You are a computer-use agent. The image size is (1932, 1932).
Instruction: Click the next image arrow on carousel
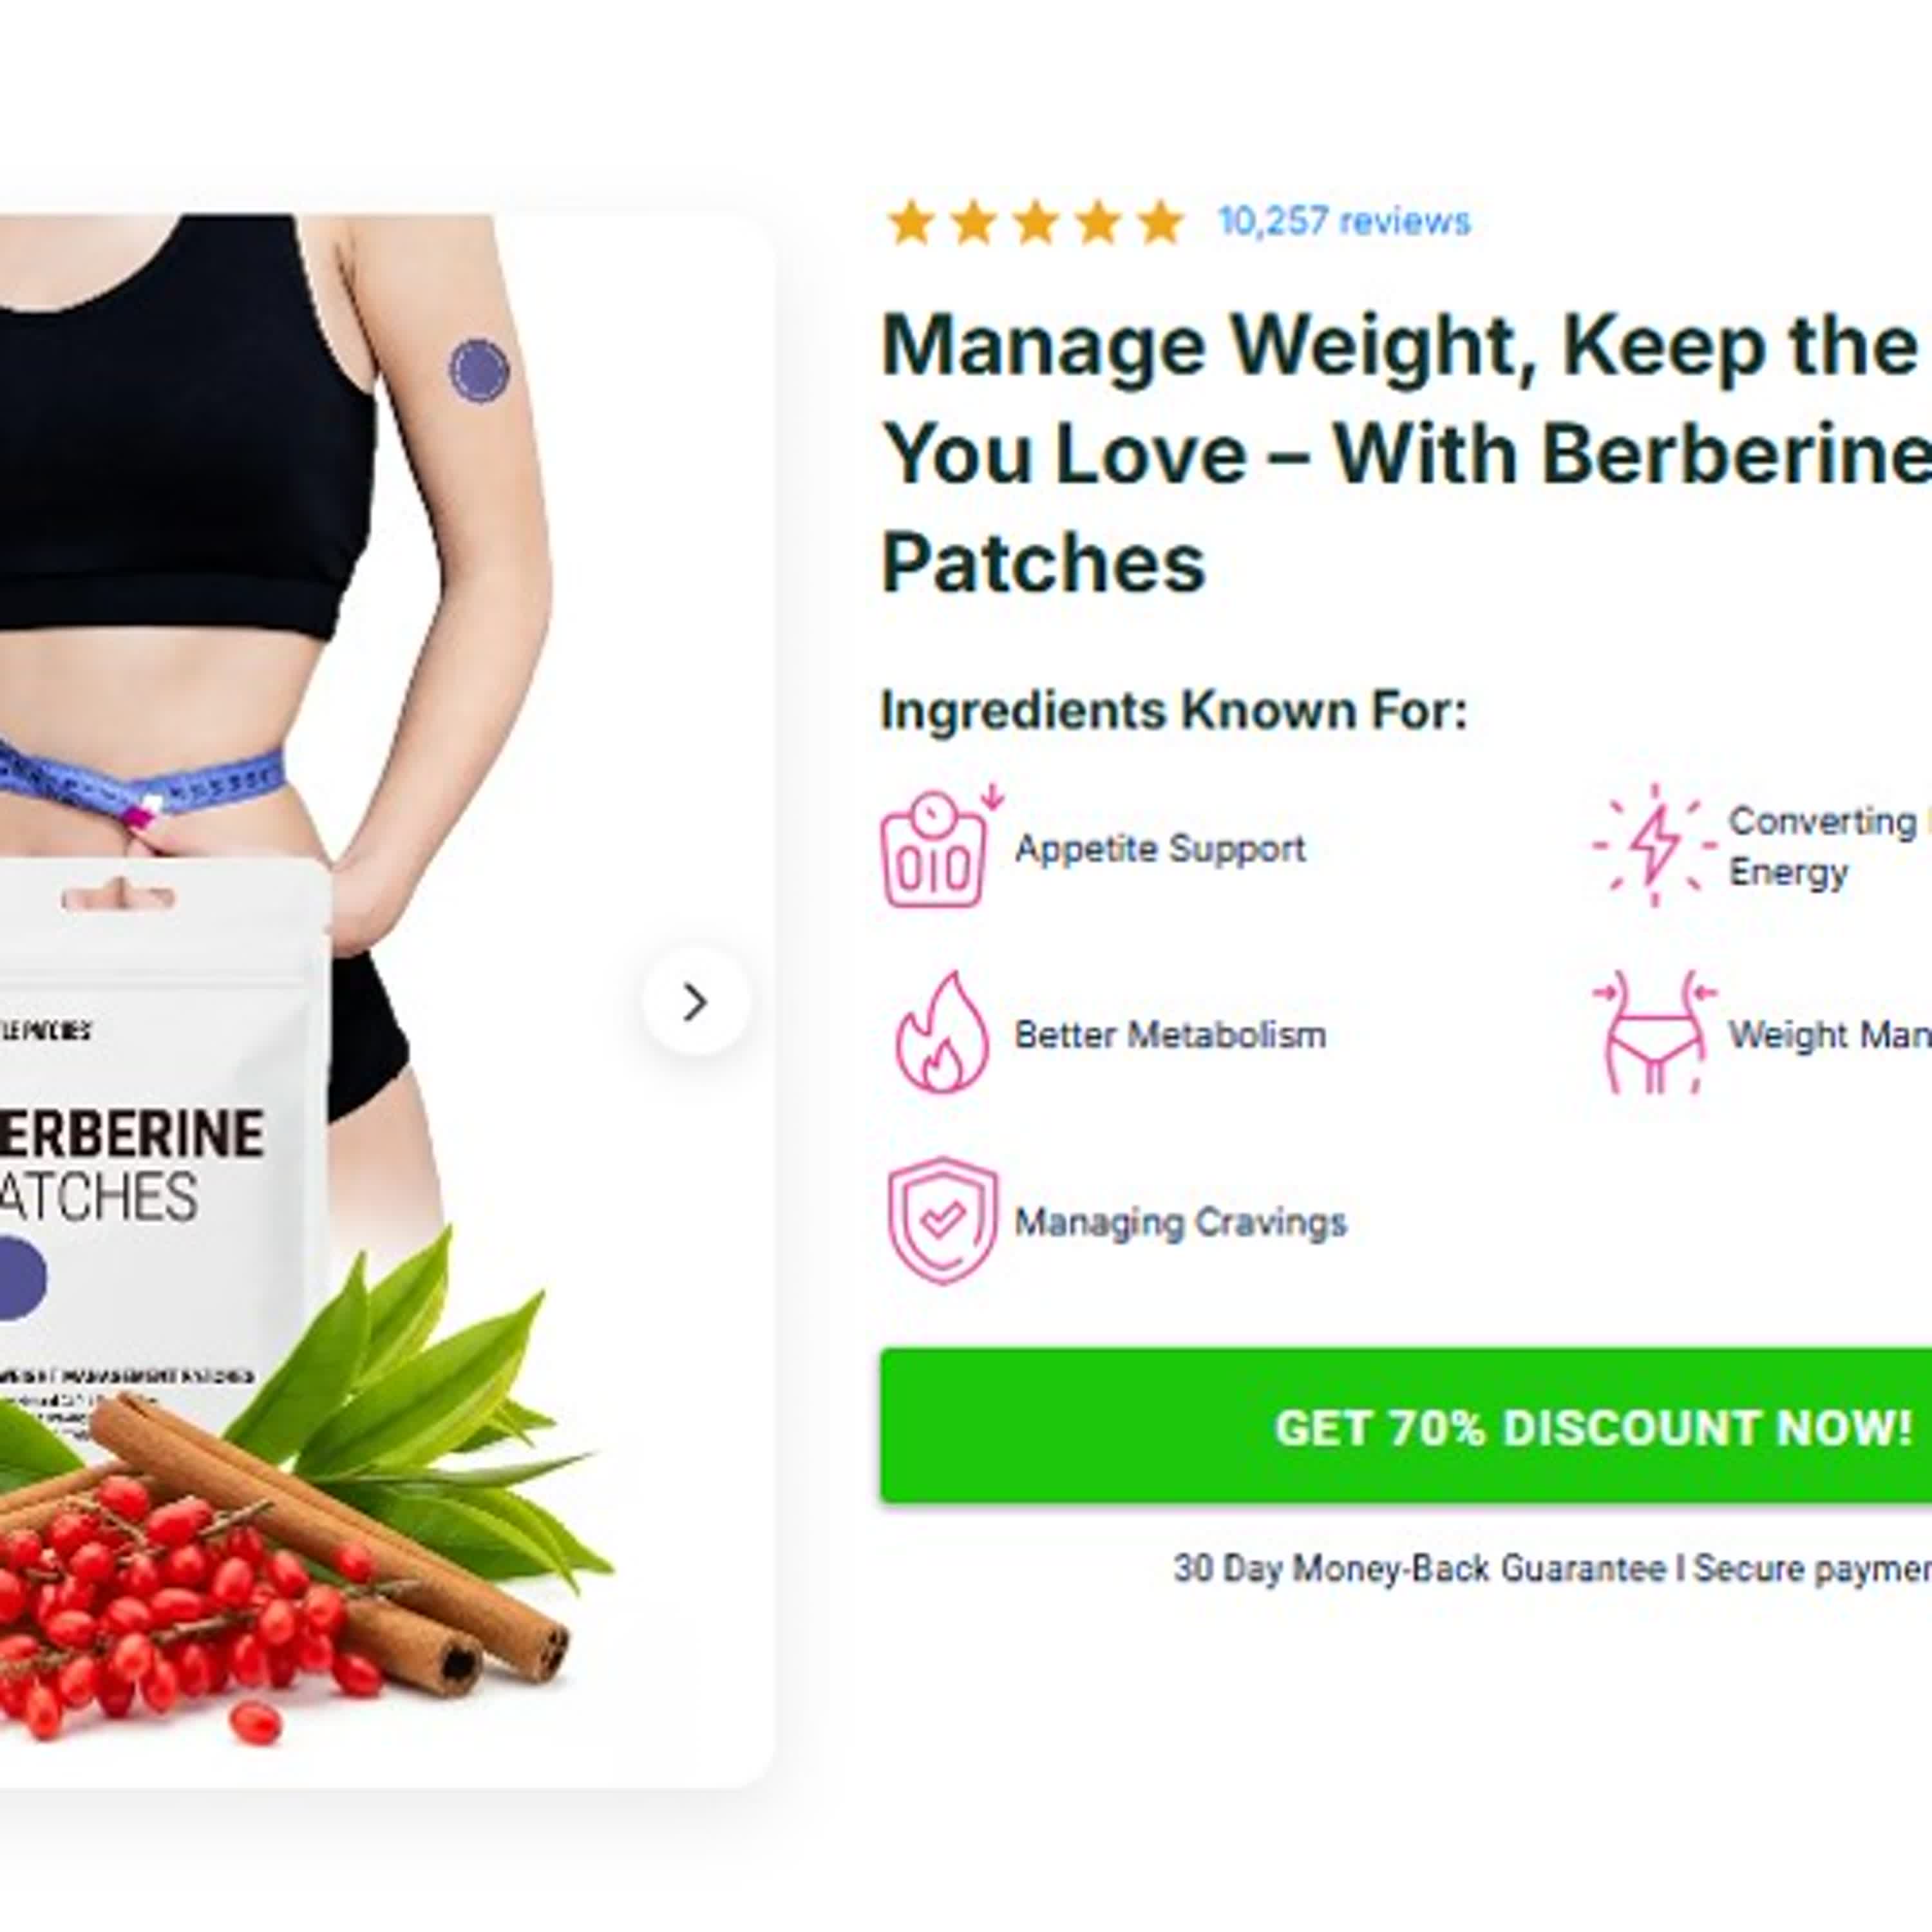click(x=696, y=1001)
